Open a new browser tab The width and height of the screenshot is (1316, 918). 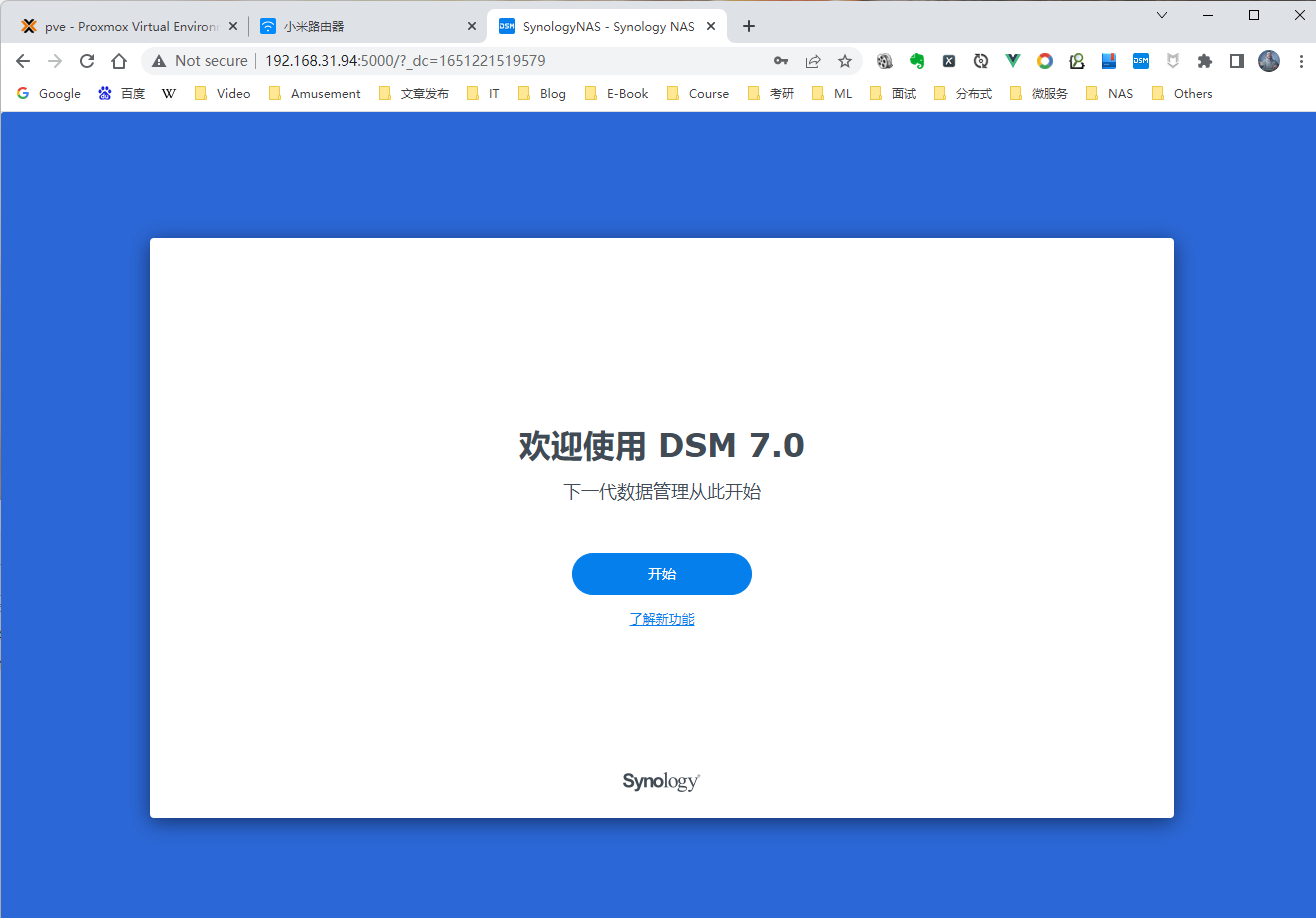pyautogui.click(x=749, y=26)
